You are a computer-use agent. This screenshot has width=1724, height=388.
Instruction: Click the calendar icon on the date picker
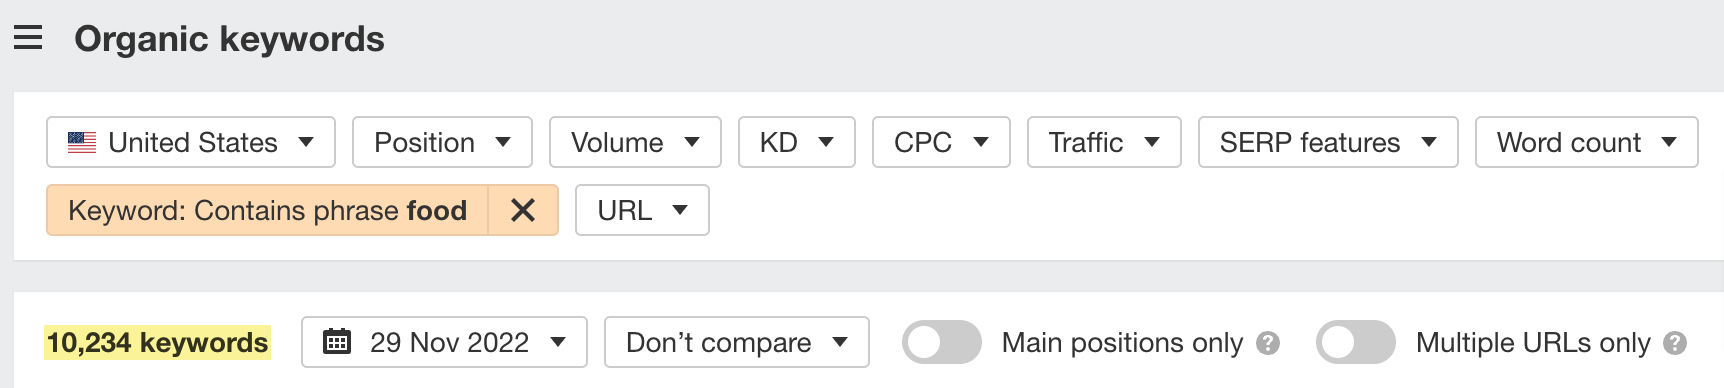[x=337, y=342]
